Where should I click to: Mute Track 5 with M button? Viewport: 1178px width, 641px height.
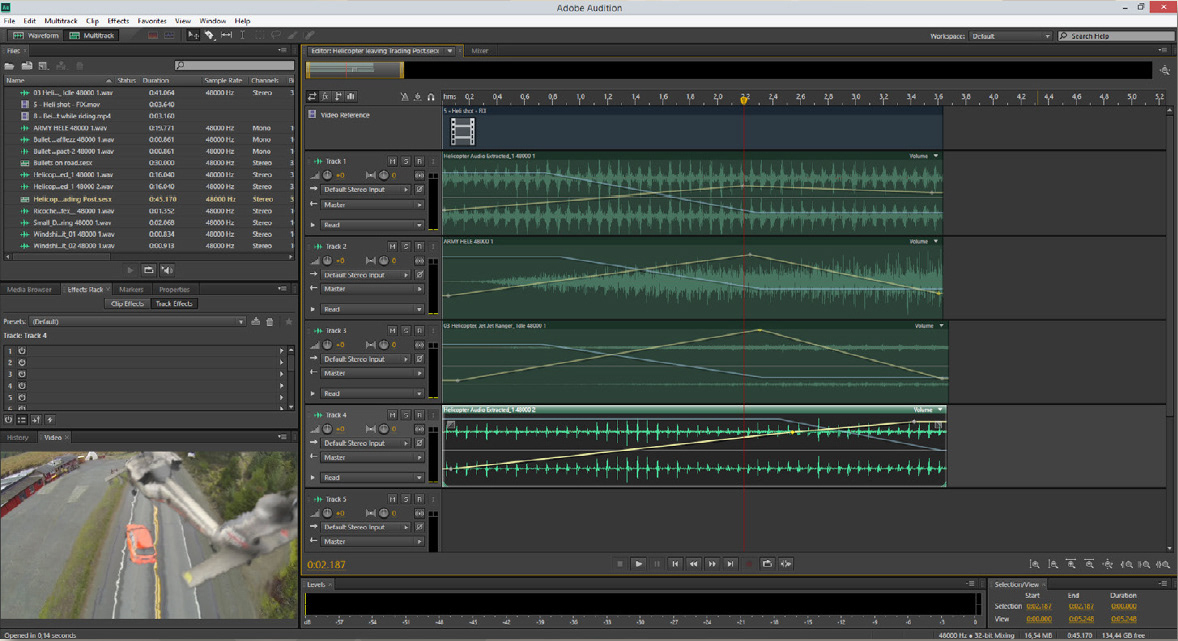(392, 499)
